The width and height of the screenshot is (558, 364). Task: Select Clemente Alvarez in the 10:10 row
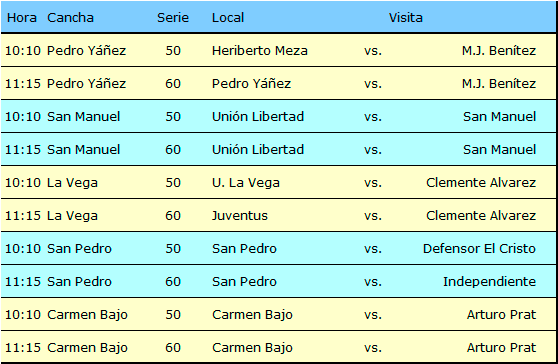481,183
